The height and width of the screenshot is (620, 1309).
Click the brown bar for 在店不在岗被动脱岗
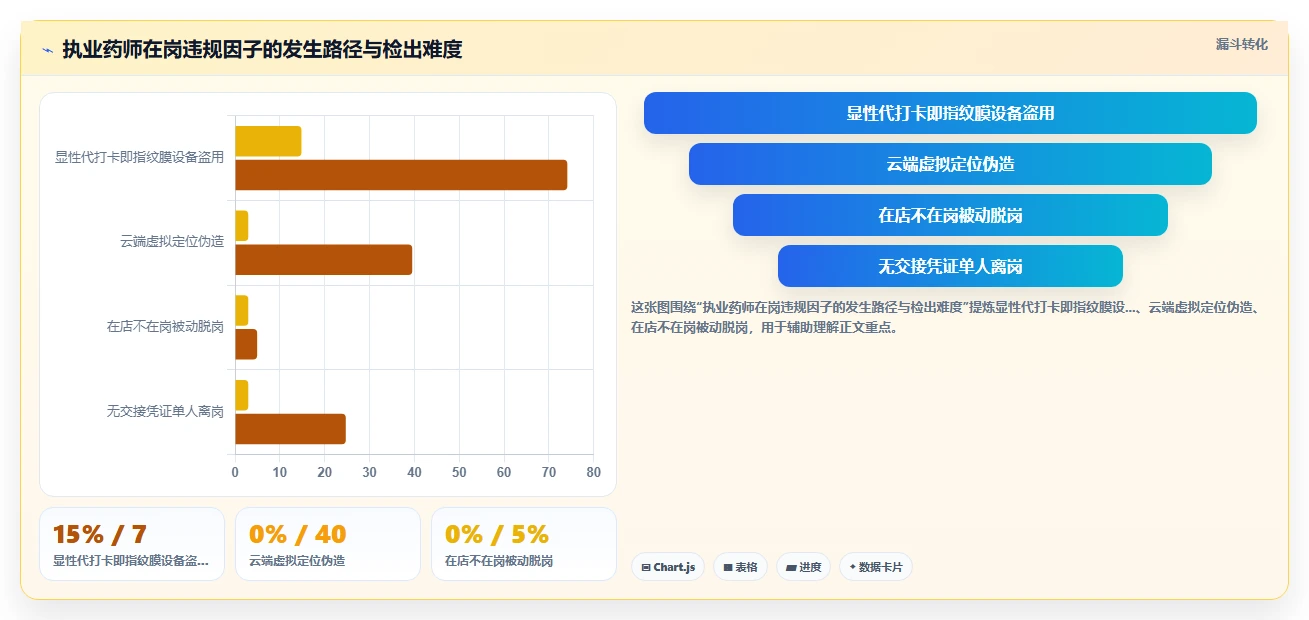[246, 344]
